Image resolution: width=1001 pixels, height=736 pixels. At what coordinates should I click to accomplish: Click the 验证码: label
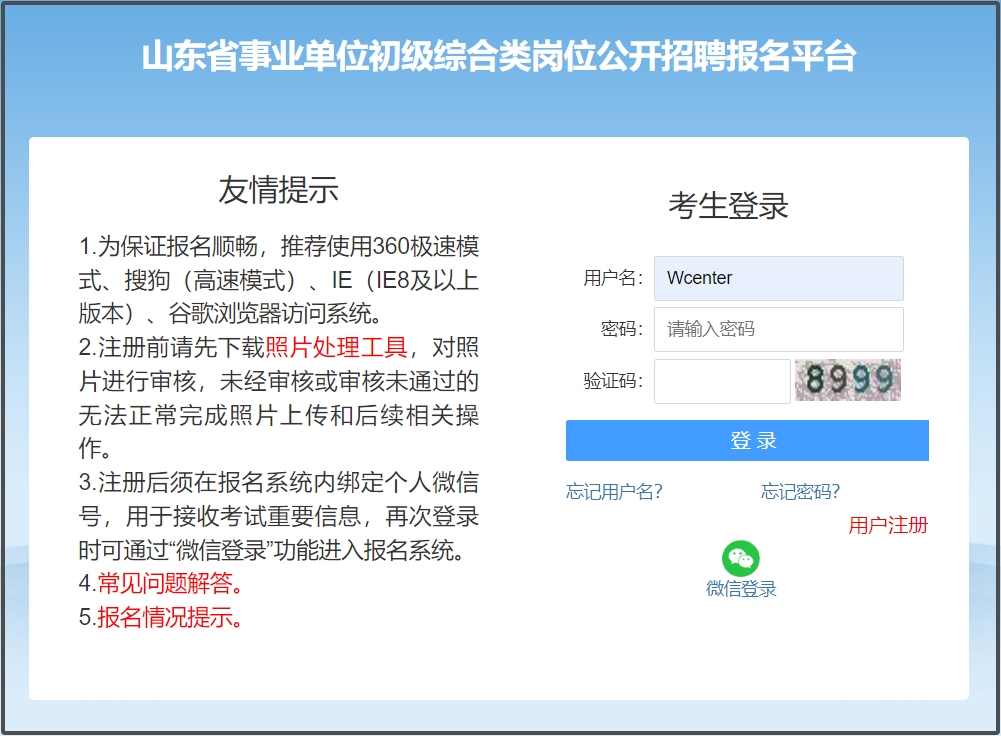pos(613,381)
